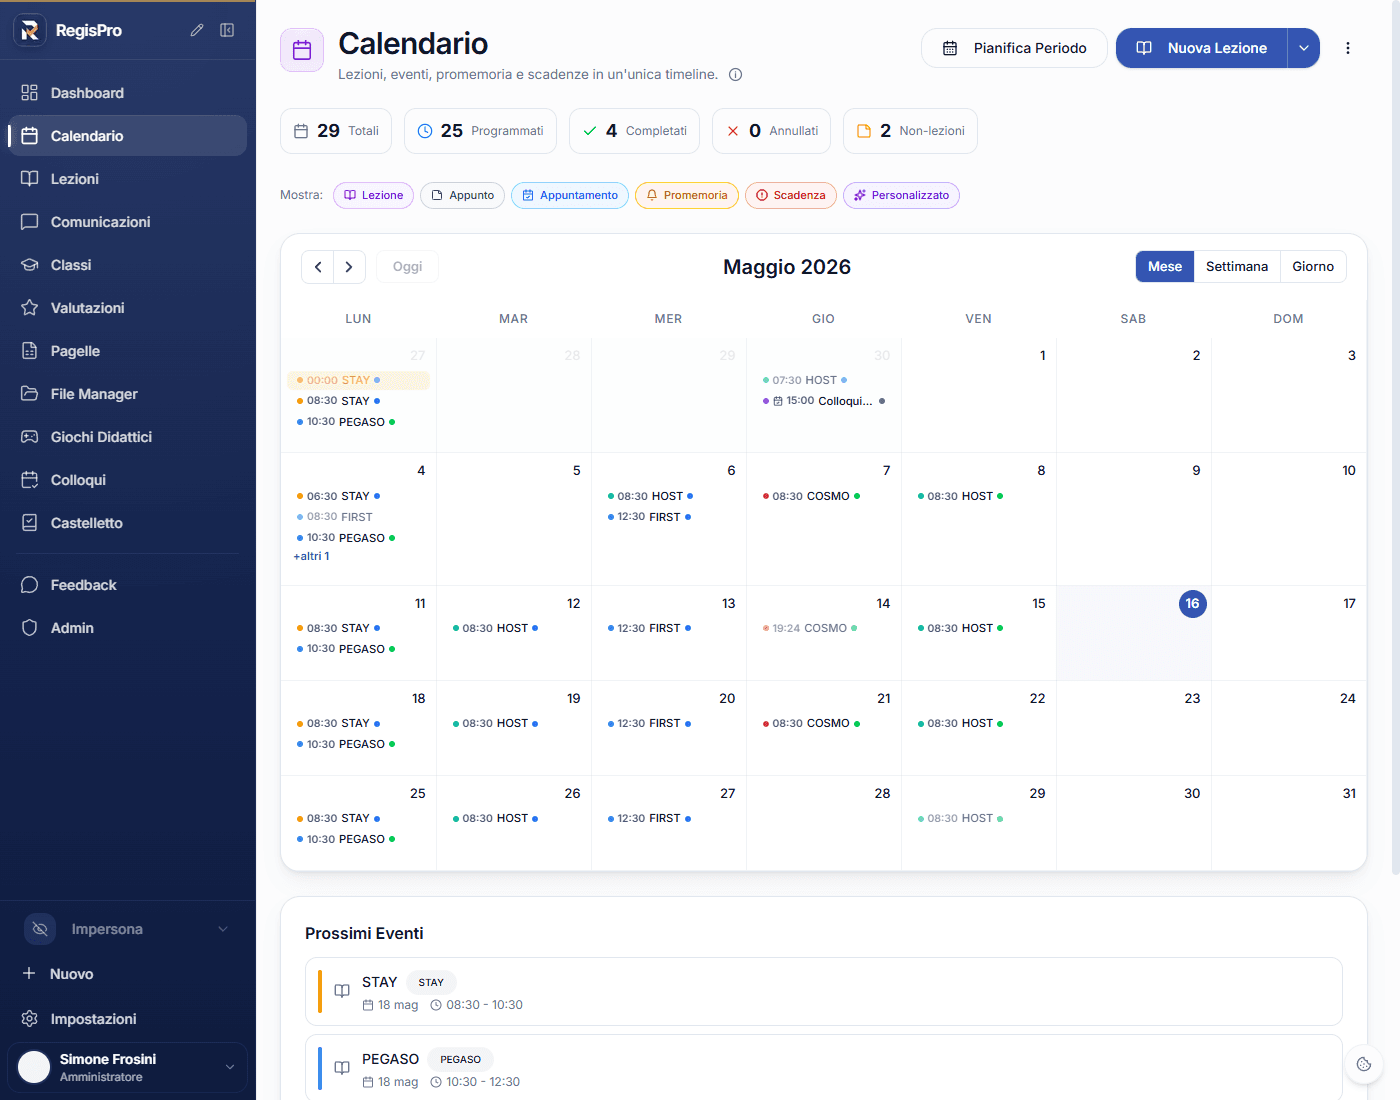Open the 08:30 HOST event on May 29

(x=960, y=818)
